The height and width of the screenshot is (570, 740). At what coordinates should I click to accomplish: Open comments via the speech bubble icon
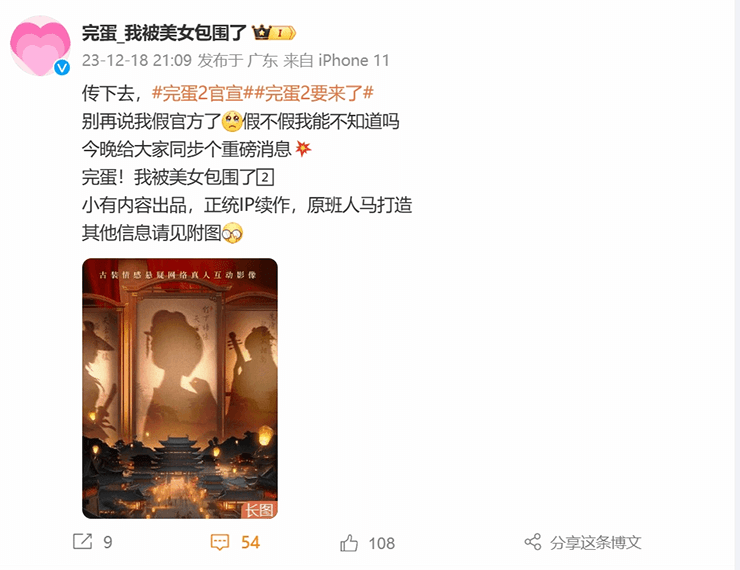(219, 542)
